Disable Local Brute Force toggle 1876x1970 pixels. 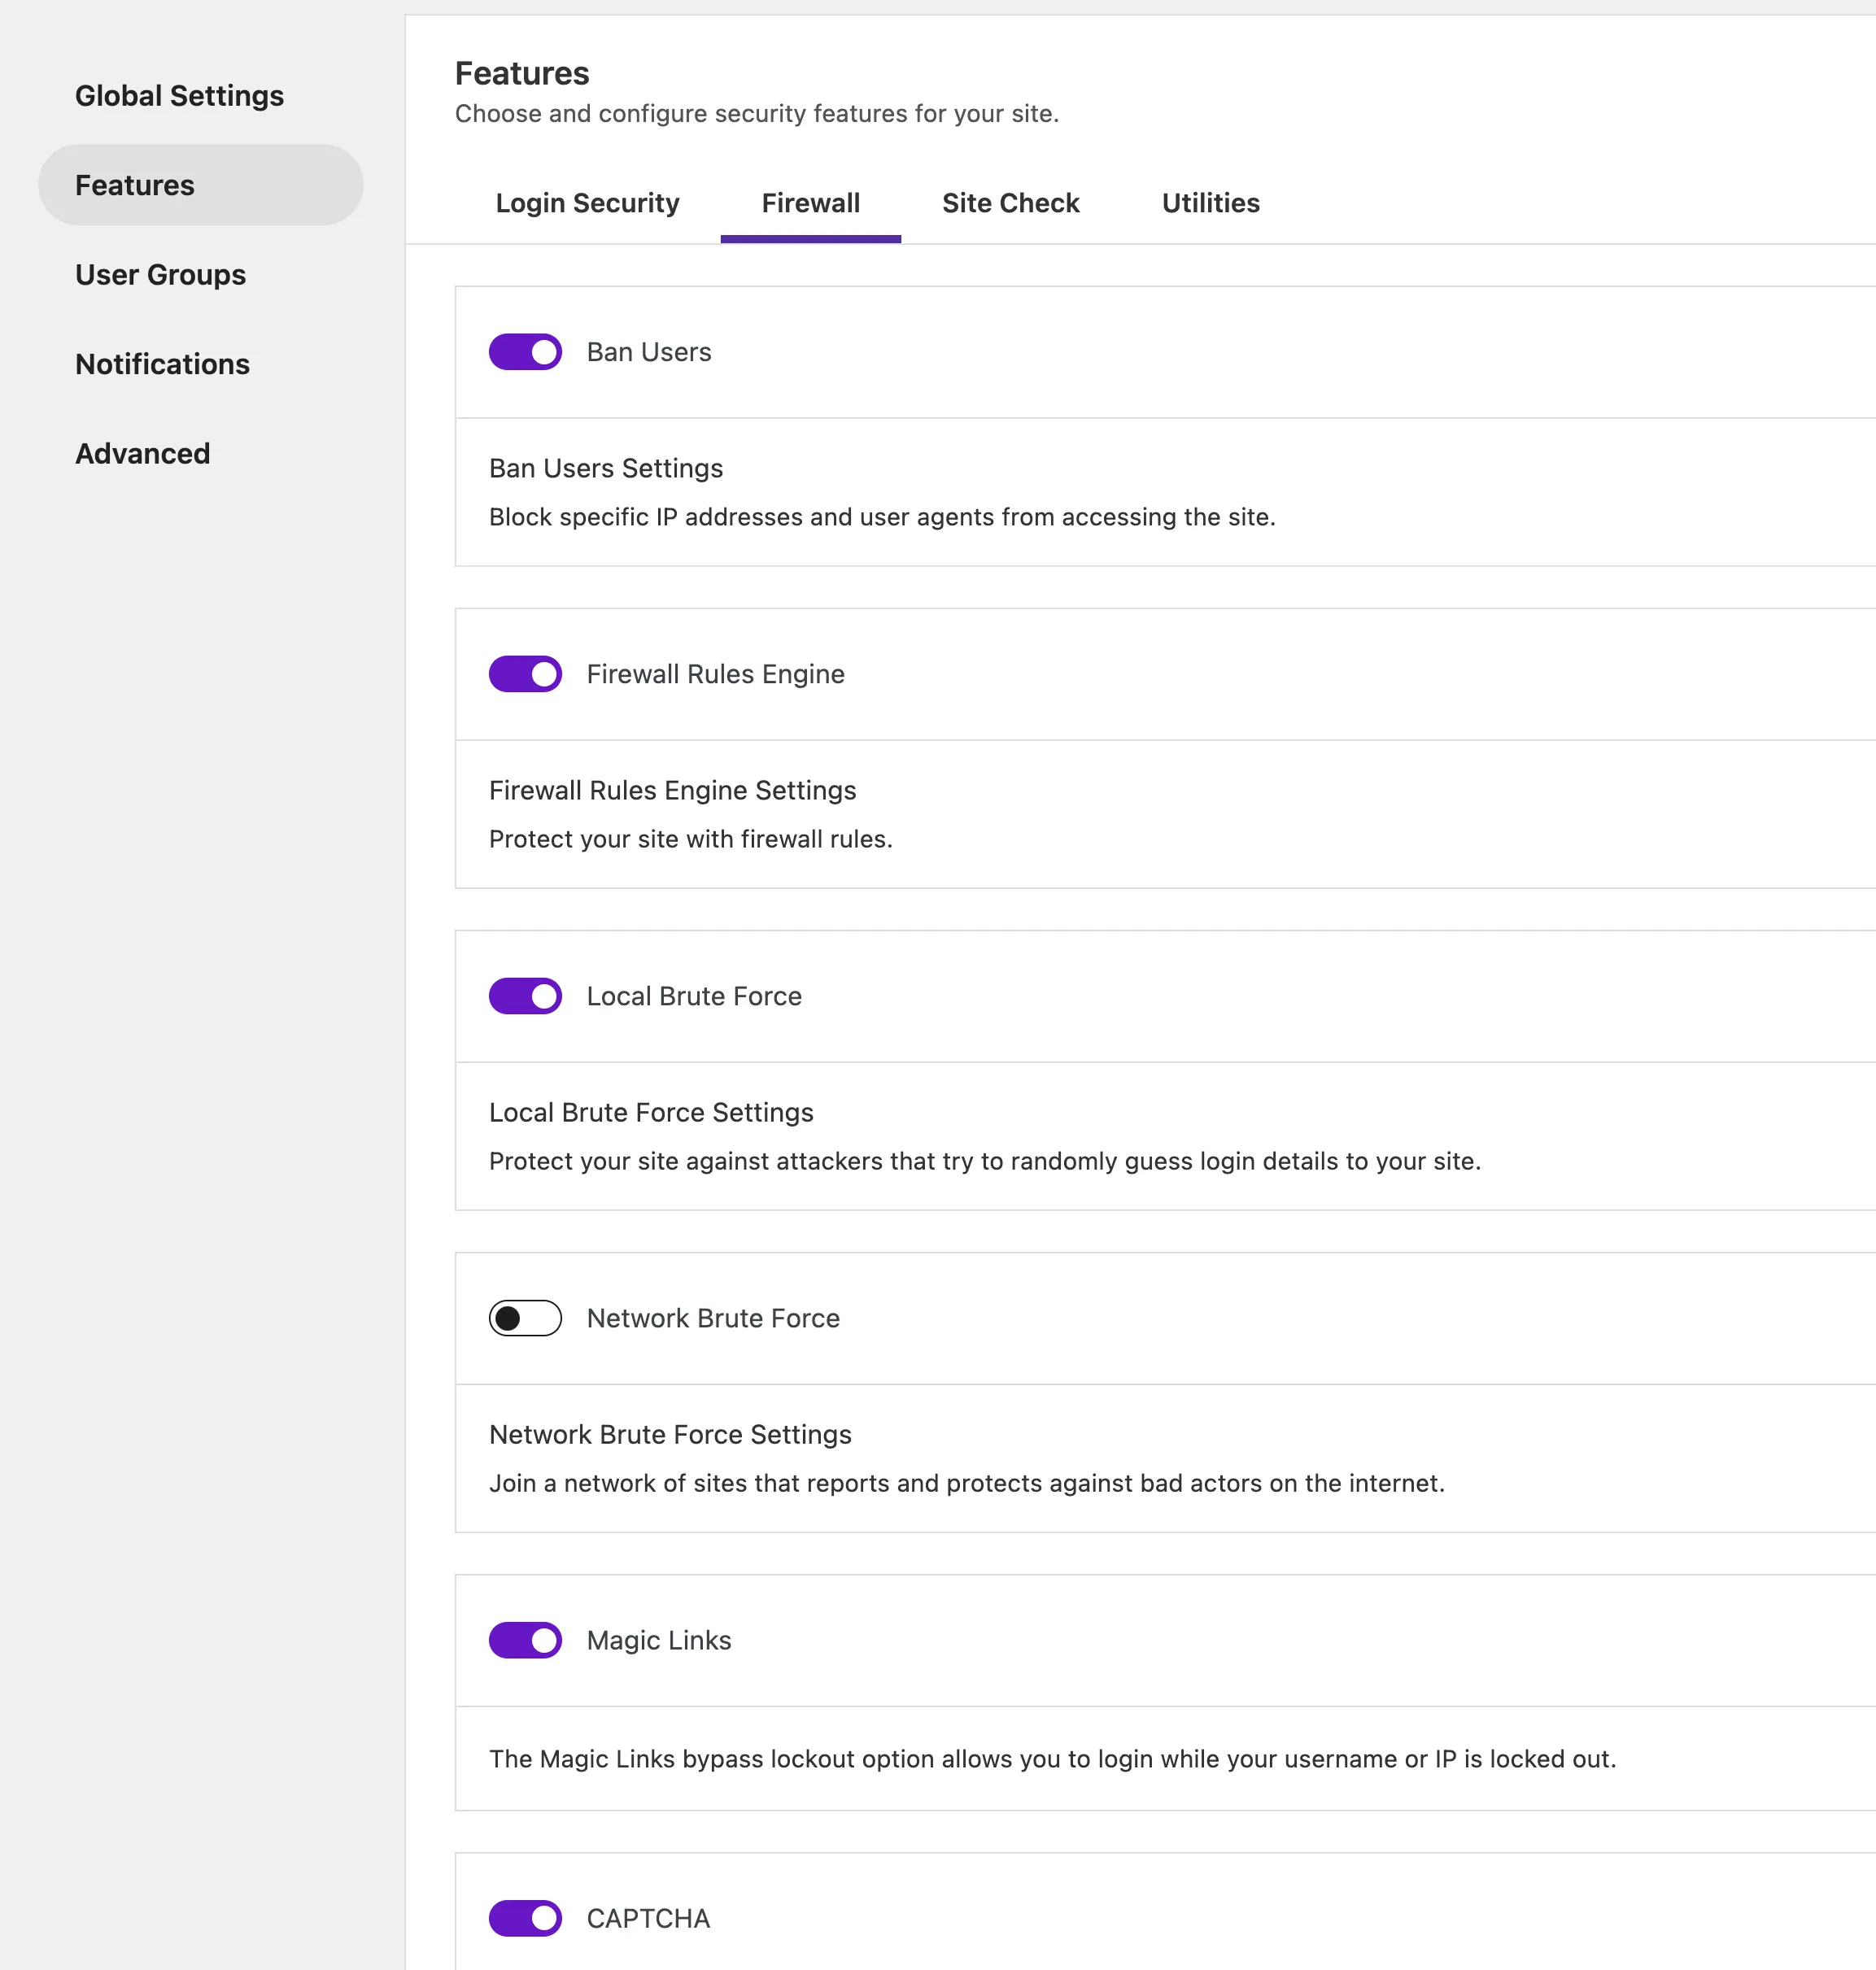[x=525, y=996]
